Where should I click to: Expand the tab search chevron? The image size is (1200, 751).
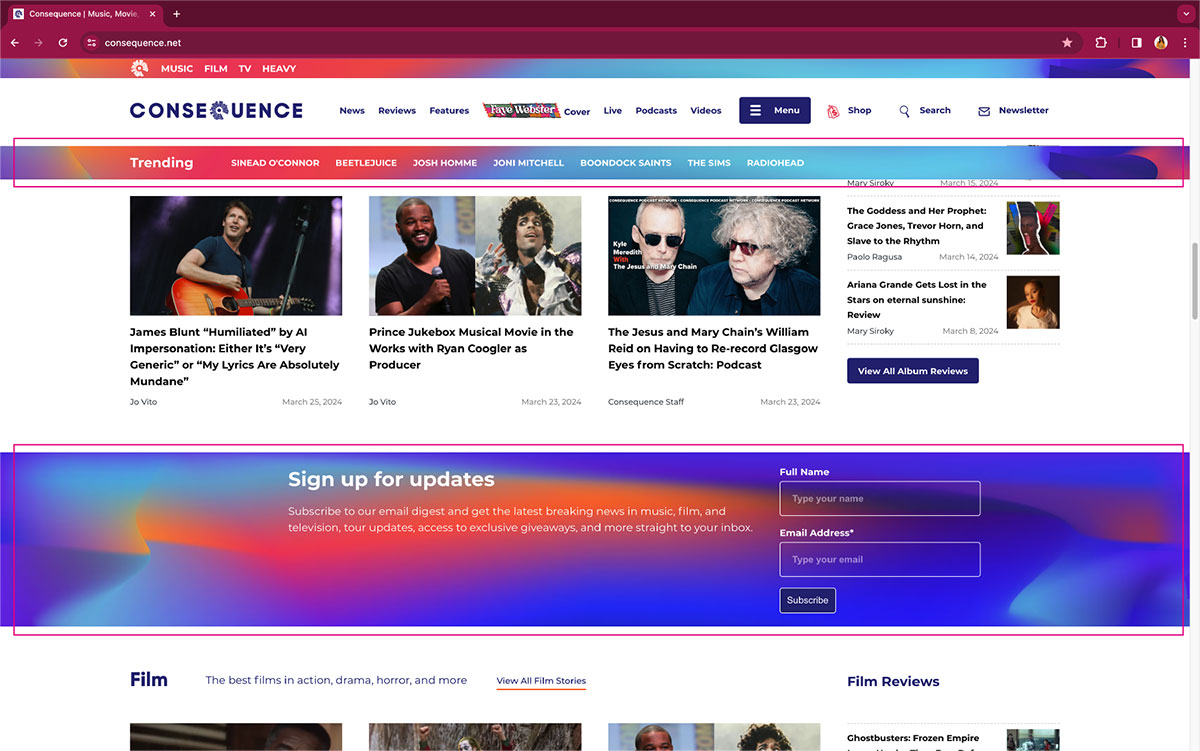1185,14
